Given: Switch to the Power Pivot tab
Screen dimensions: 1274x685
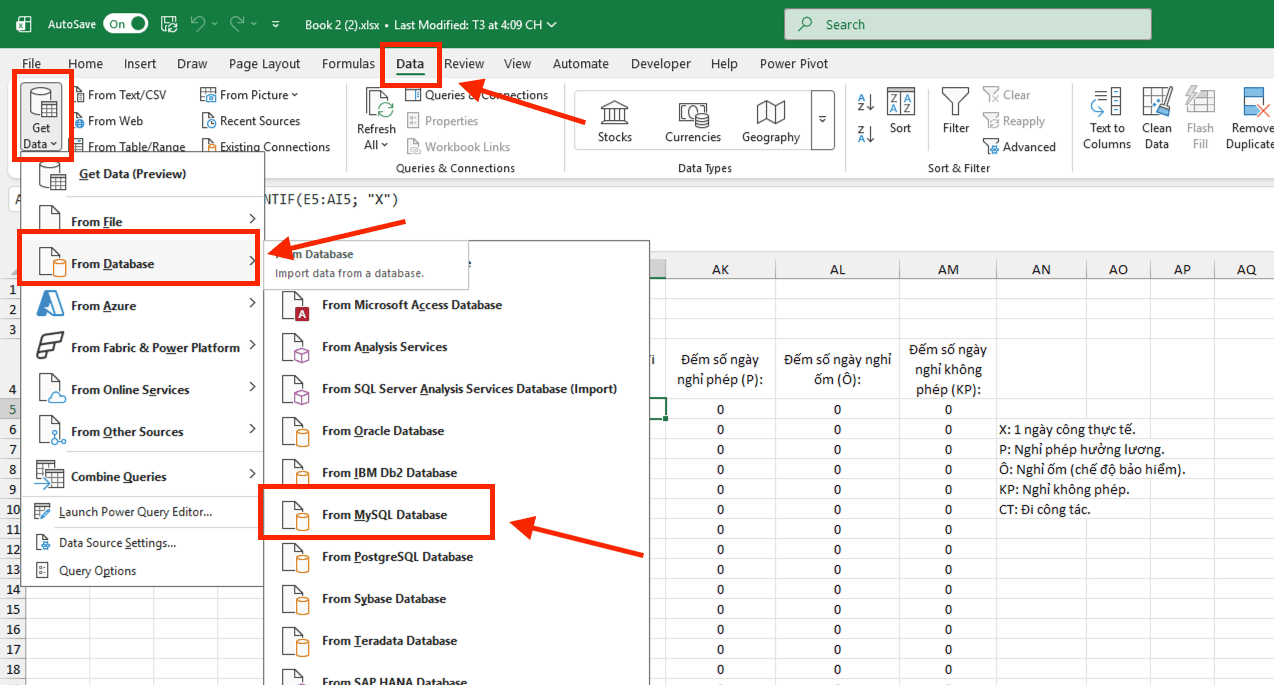Looking at the screenshot, I should (794, 63).
